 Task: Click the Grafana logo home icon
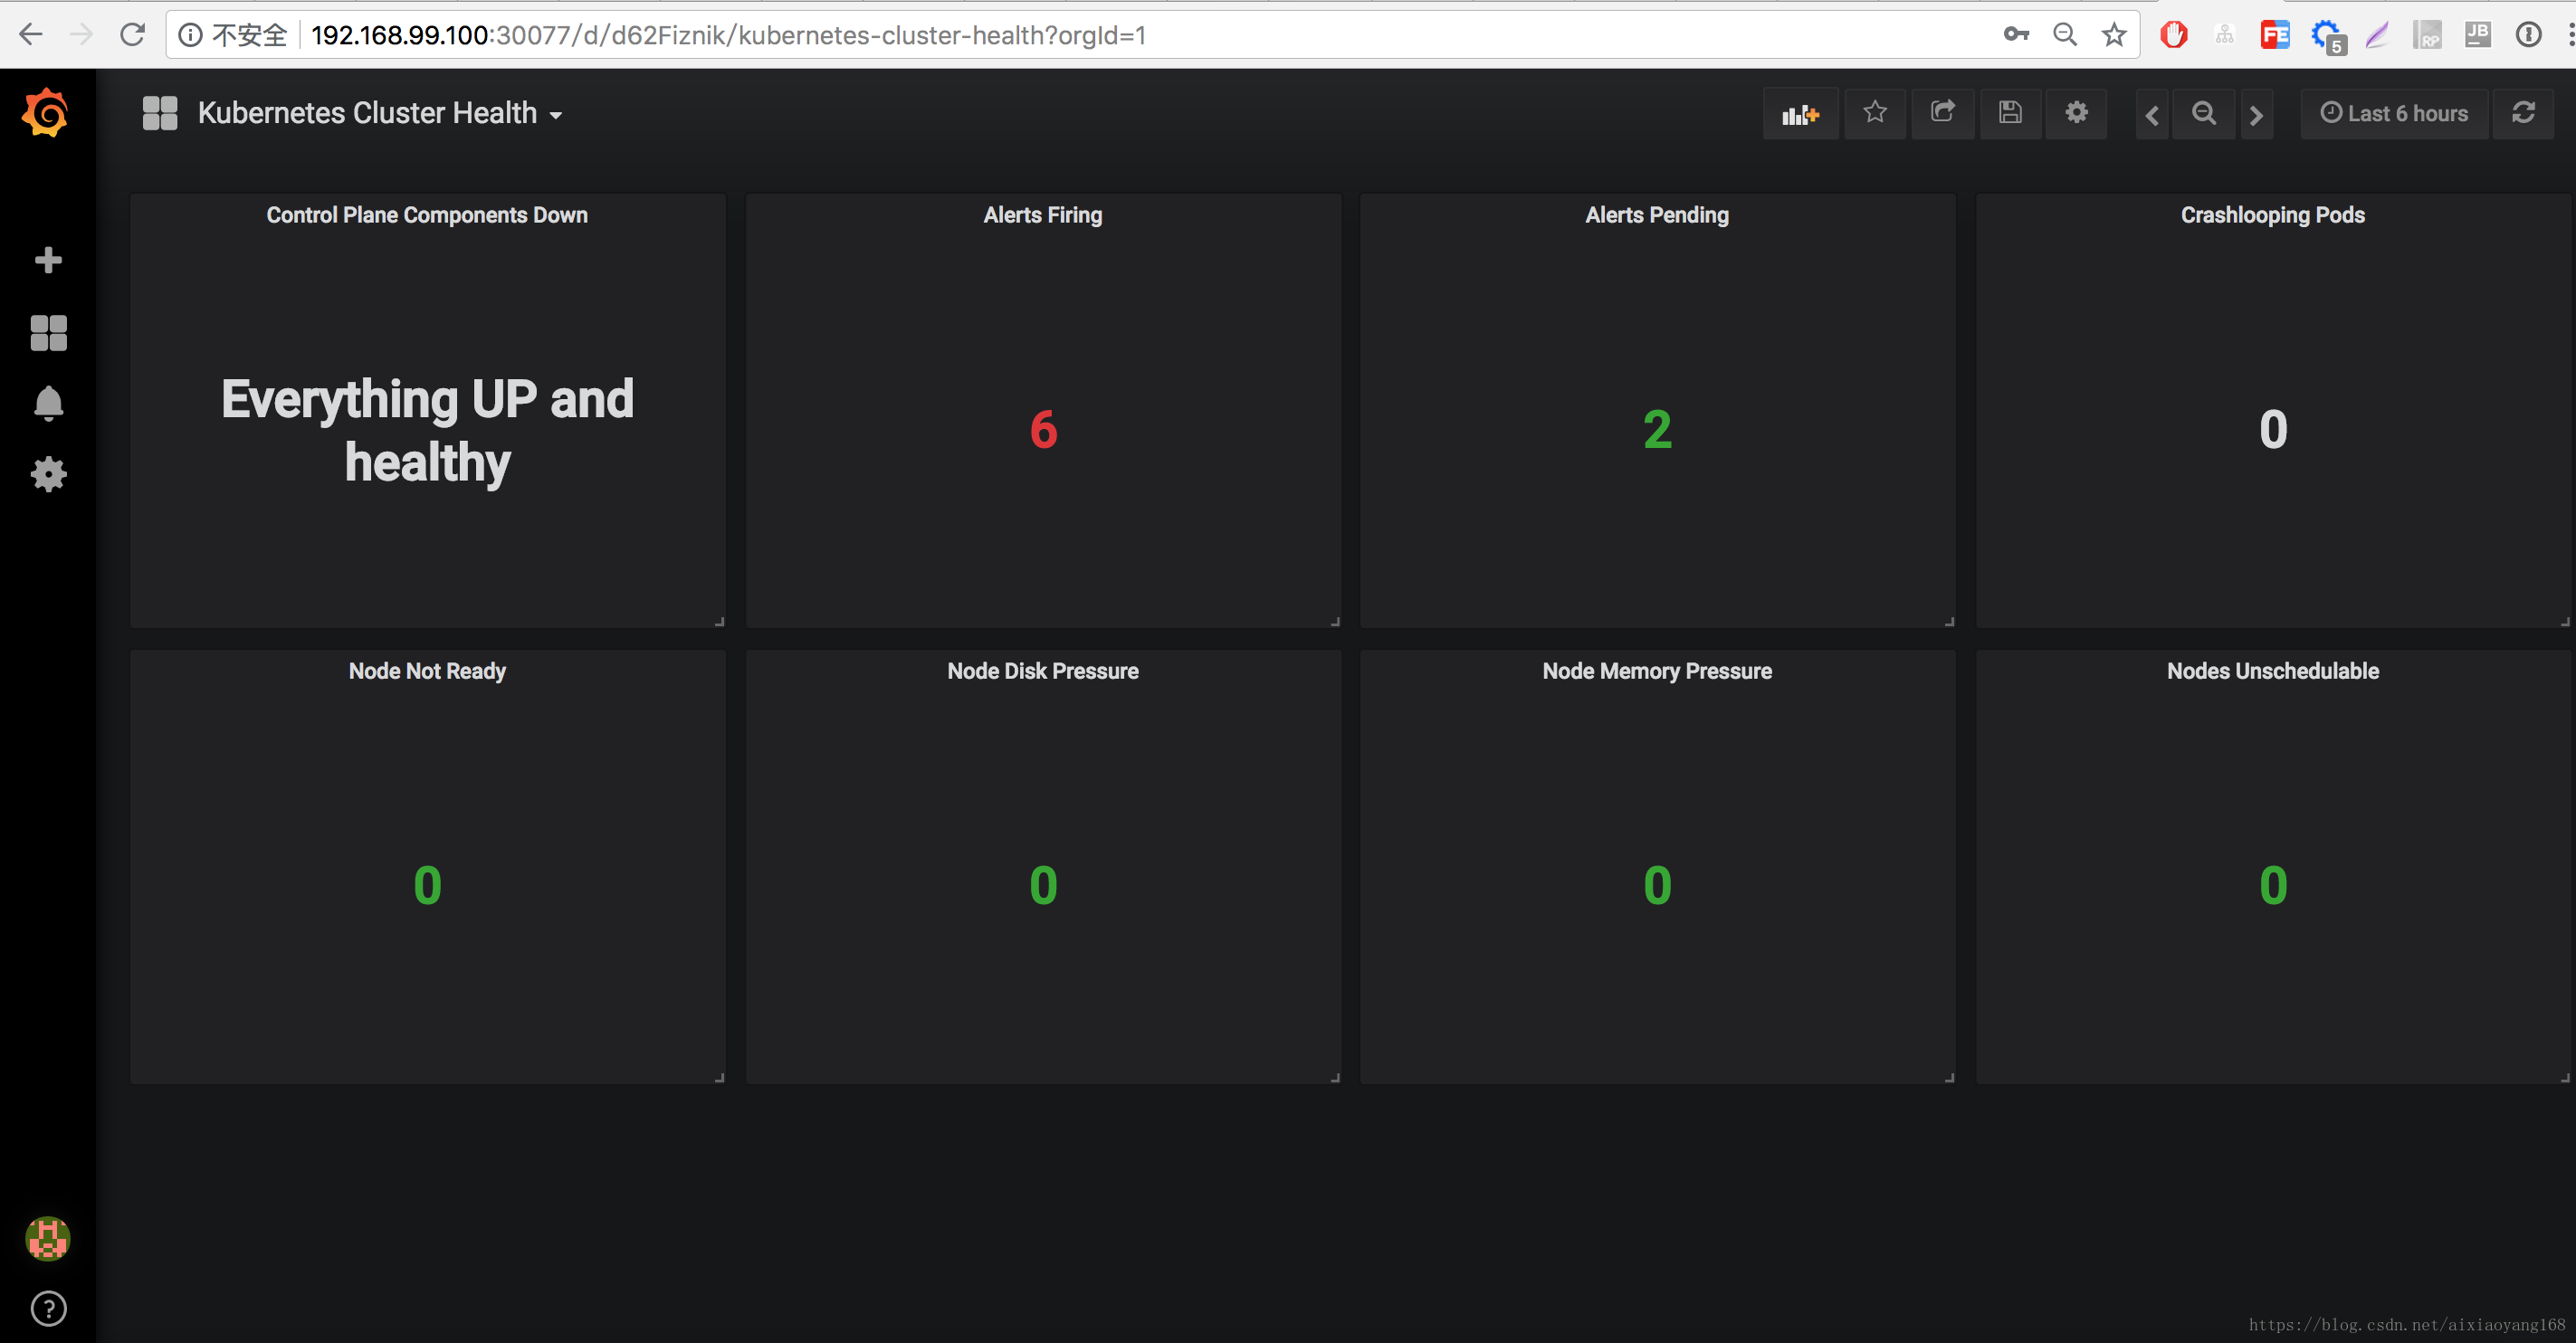[46, 113]
